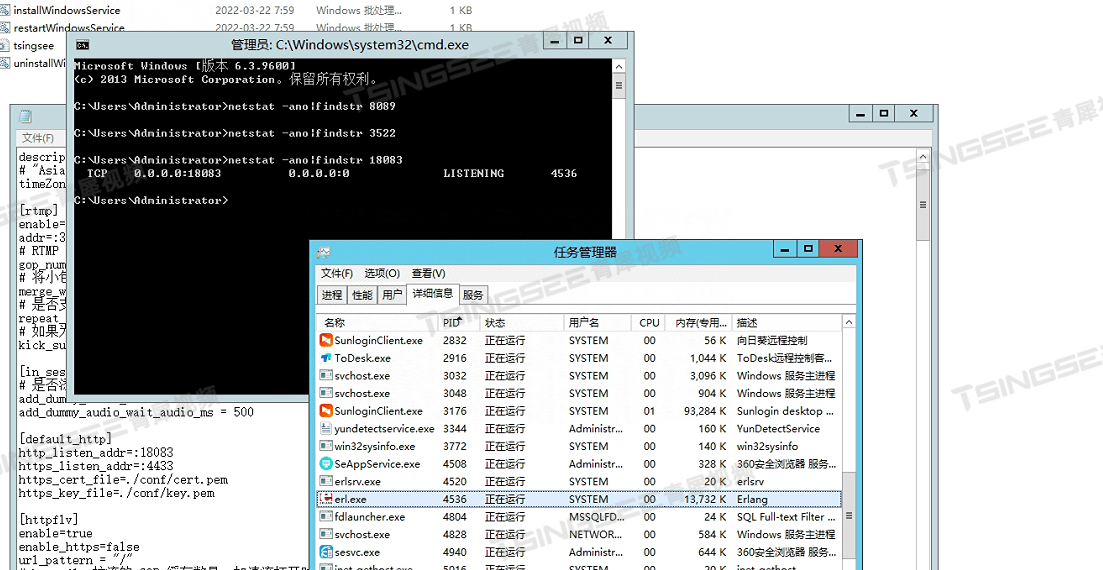The image size is (1103, 570).
Task: Click the erl.exe Erlang process icon
Action: pyautogui.click(x=326, y=499)
